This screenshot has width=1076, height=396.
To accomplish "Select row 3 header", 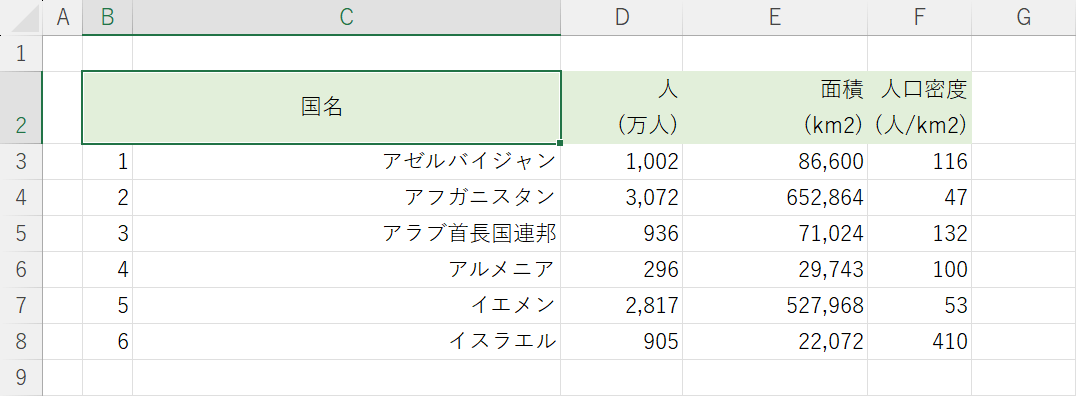I will (x=21, y=161).
